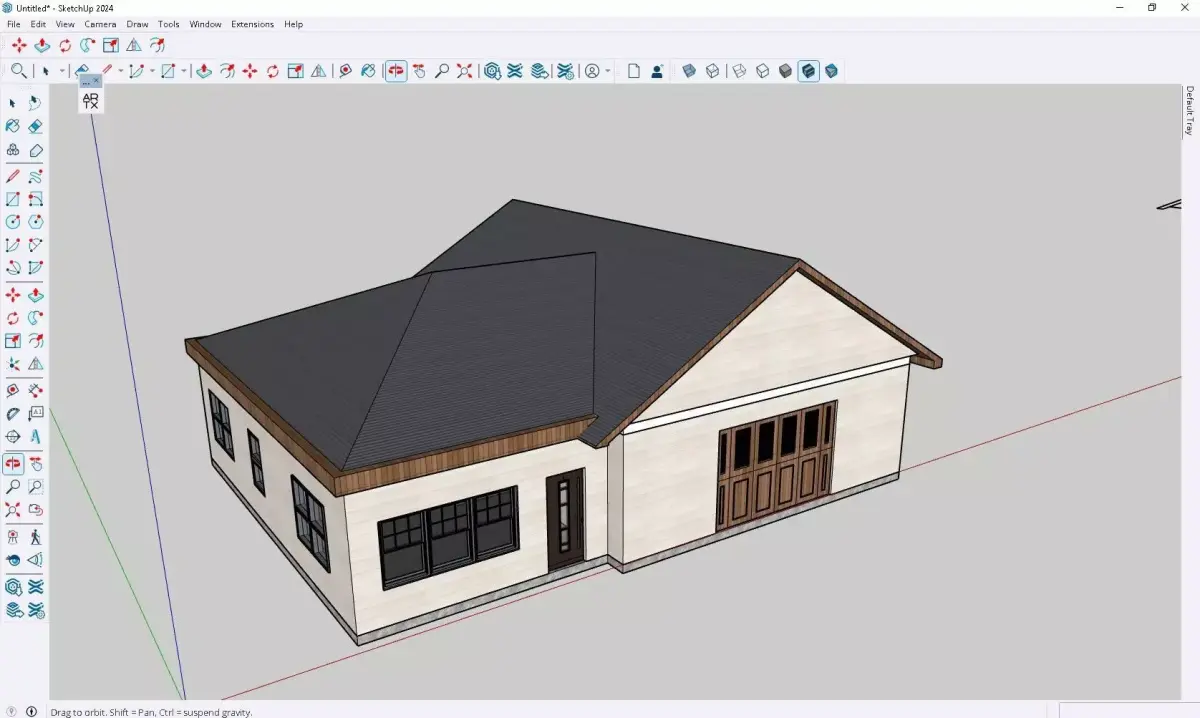The width and height of the screenshot is (1200, 718).
Task: Open the account profile dropdown arrow
Action: (608, 71)
